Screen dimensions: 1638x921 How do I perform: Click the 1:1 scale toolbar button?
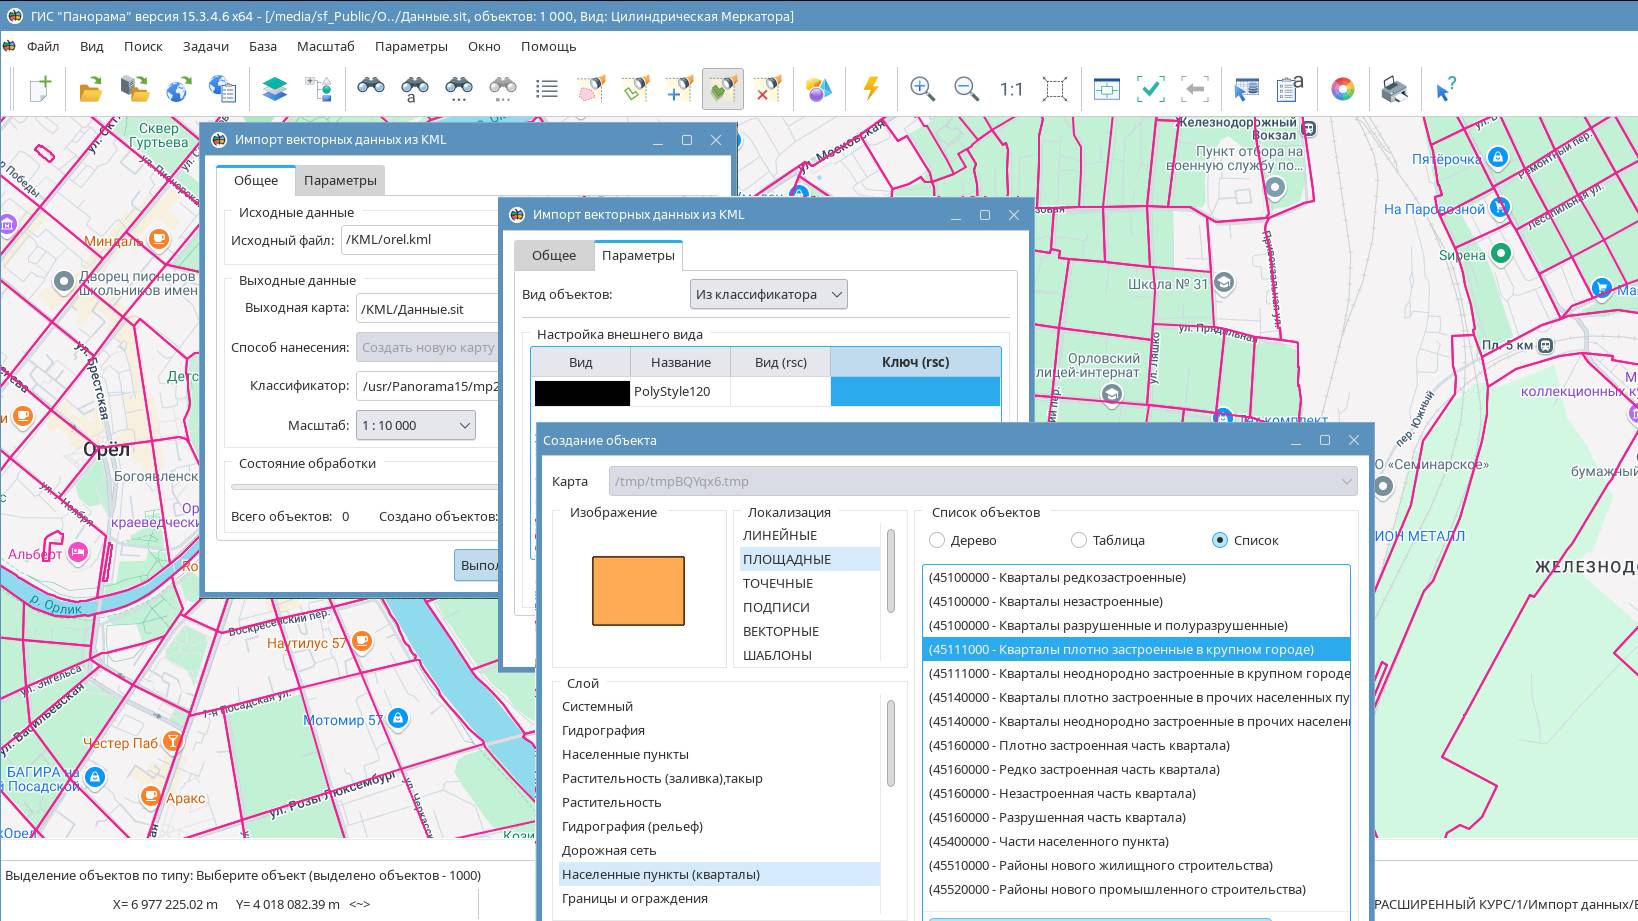[x=1011, y=89]
